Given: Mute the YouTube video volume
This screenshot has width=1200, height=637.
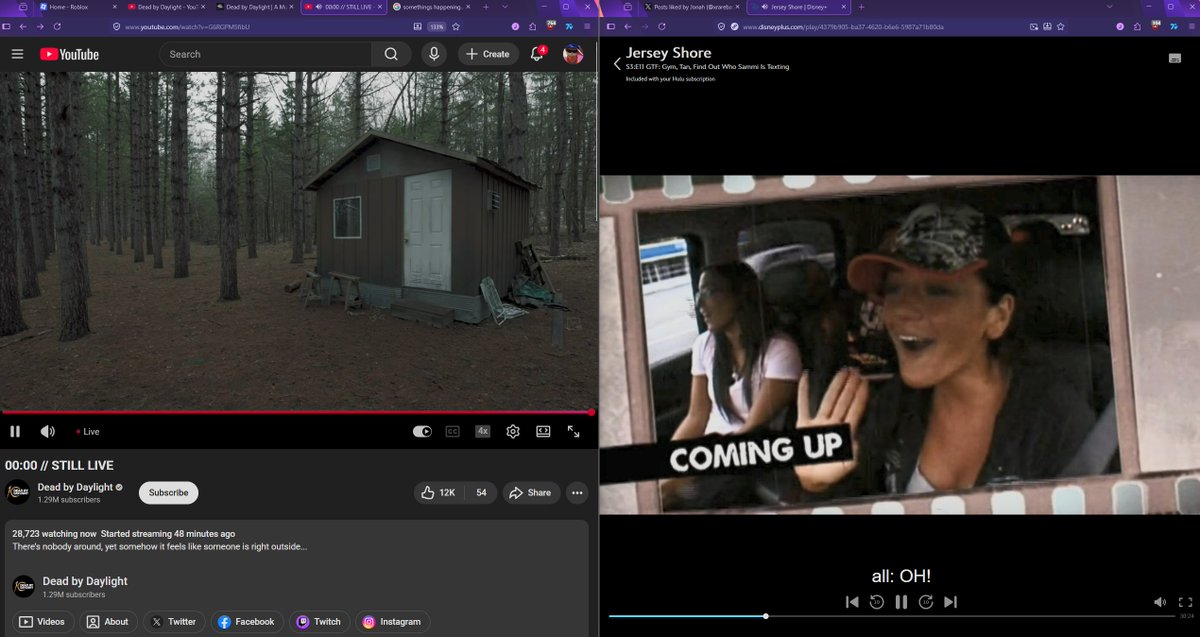Looking at the screenshot, I should point(47,431).
